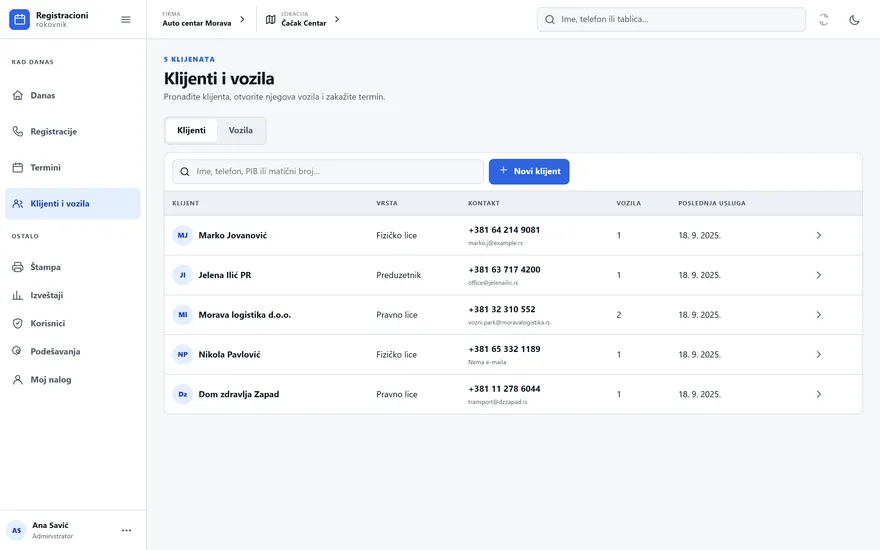880x550 pixels.
Task: Click the MJ avatar of Marko Jovanović
Action: click(x=182, y=235)
